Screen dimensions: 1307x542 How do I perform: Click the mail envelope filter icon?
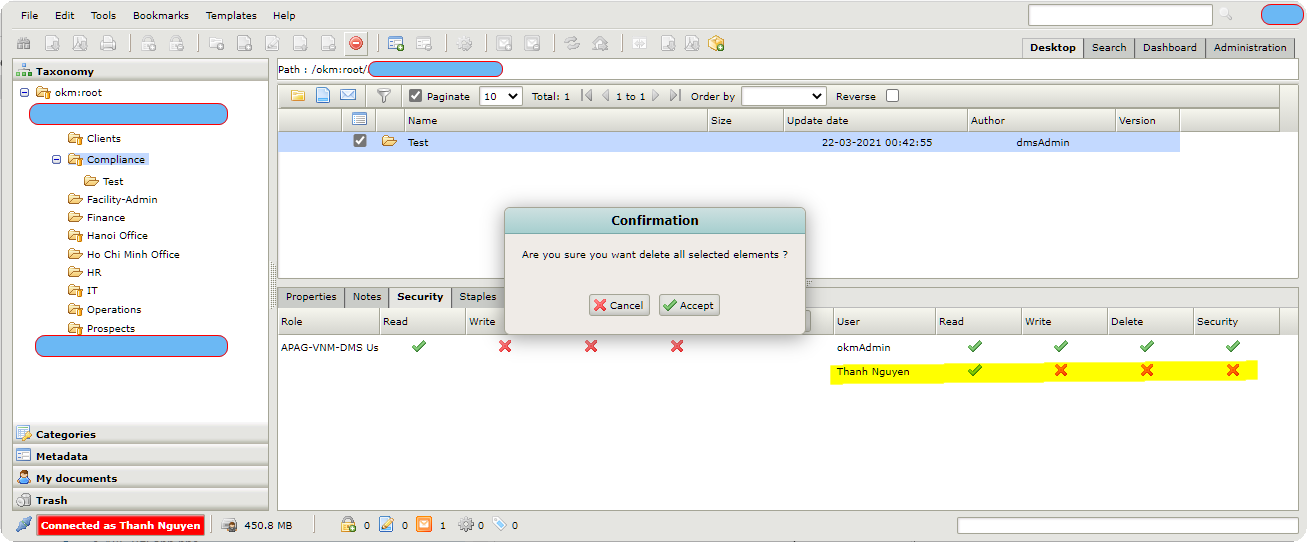coord(348,96)
